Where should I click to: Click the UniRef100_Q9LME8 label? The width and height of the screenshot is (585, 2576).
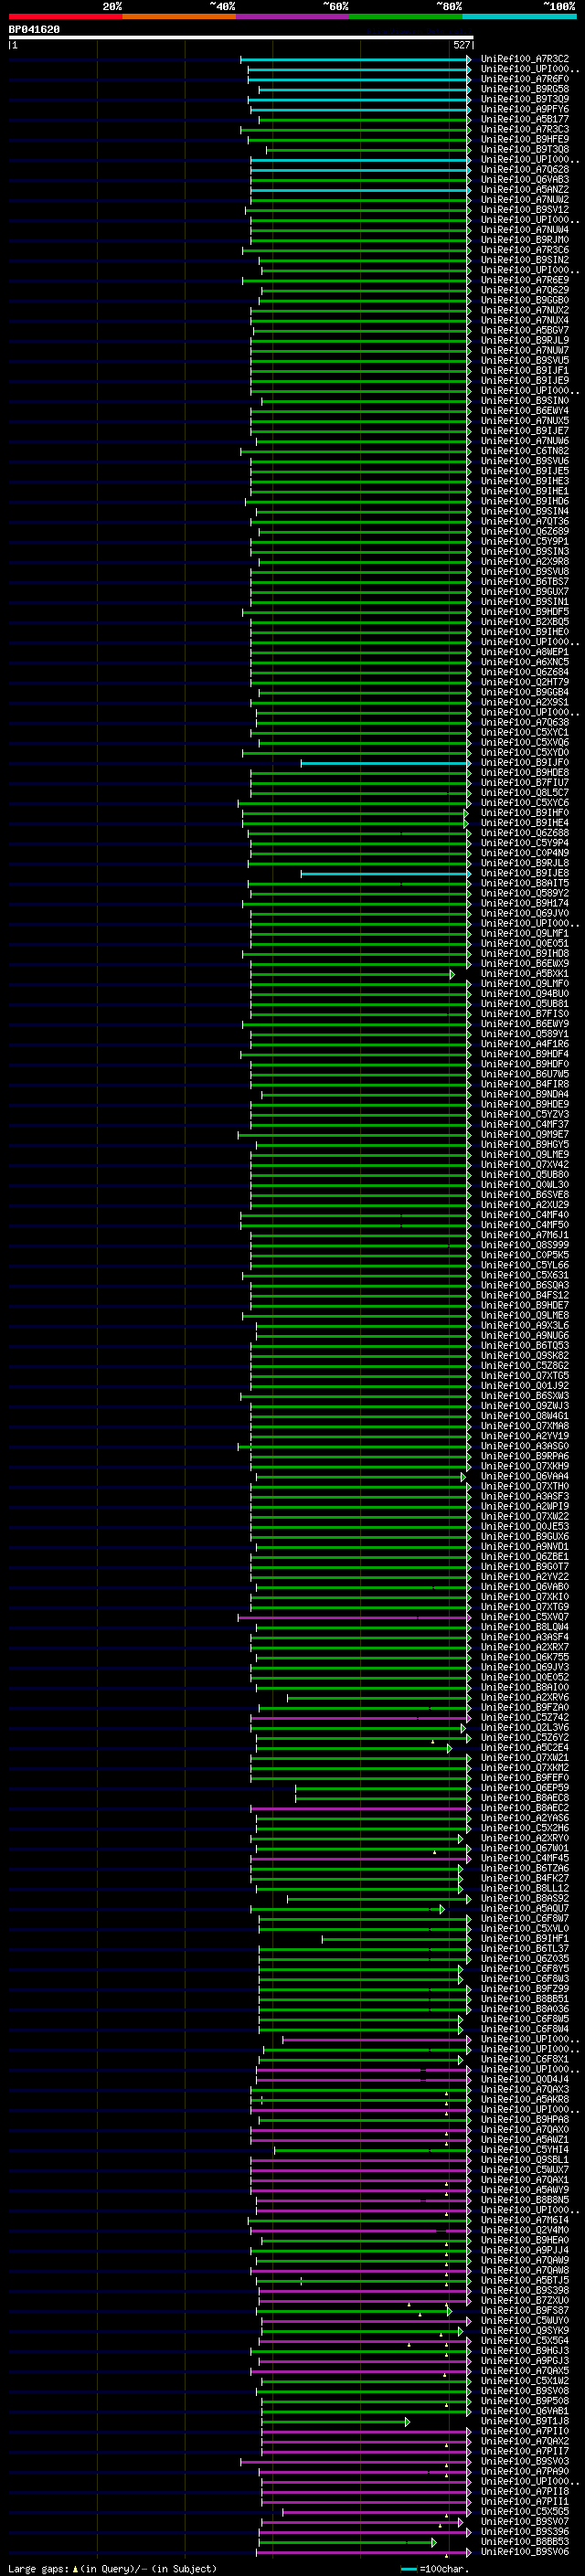(x=525, y=1315)
